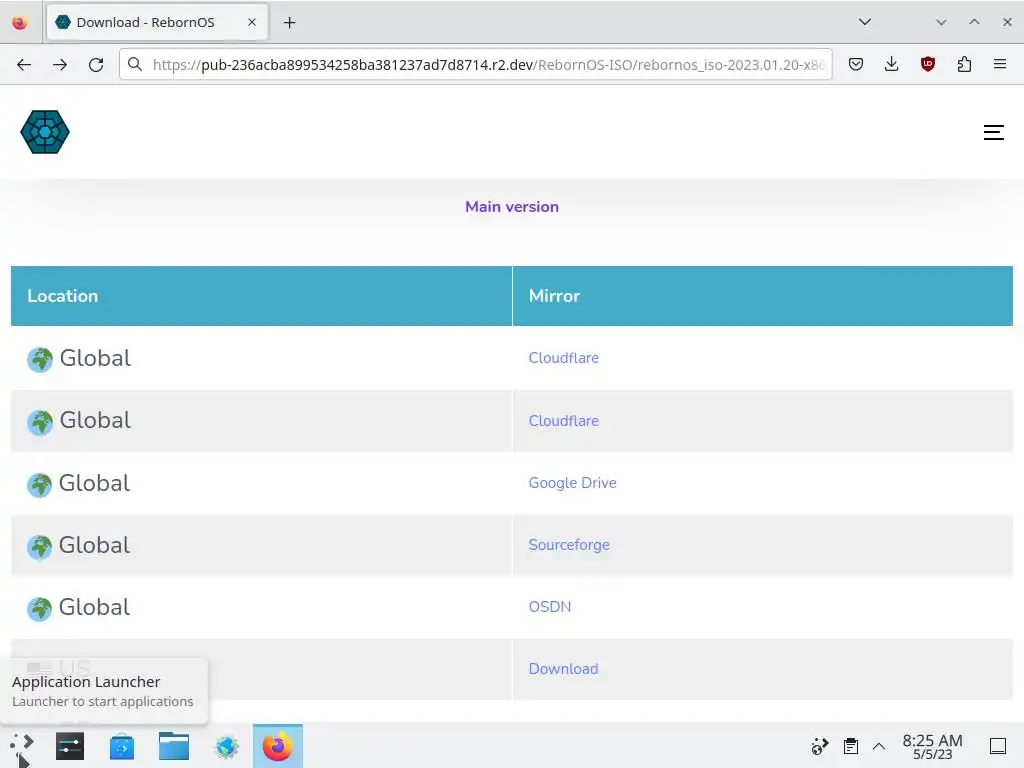Open the clock showing 8:25 AM
1024x768 pixels.
click(x=932, y=746)
